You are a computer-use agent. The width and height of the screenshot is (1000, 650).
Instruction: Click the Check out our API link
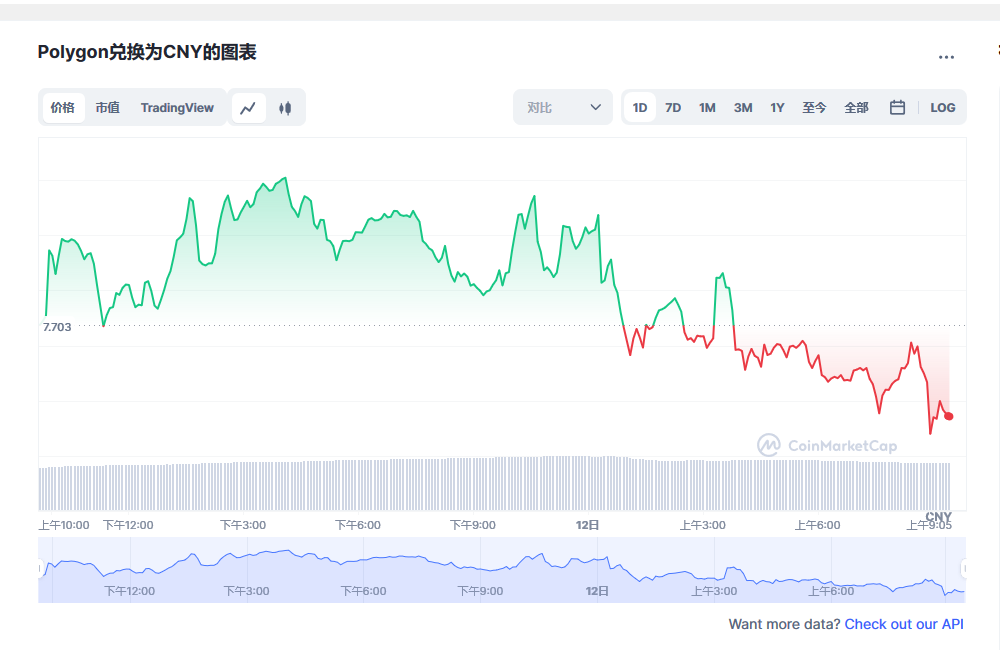904,624
